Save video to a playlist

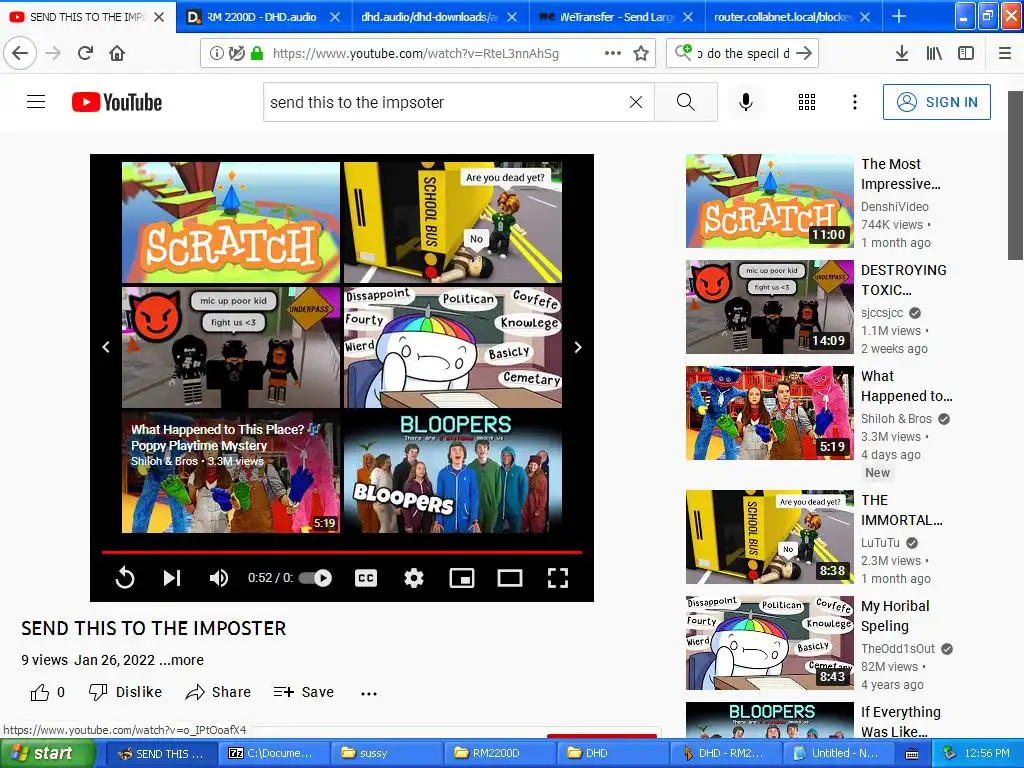point(304,692)
